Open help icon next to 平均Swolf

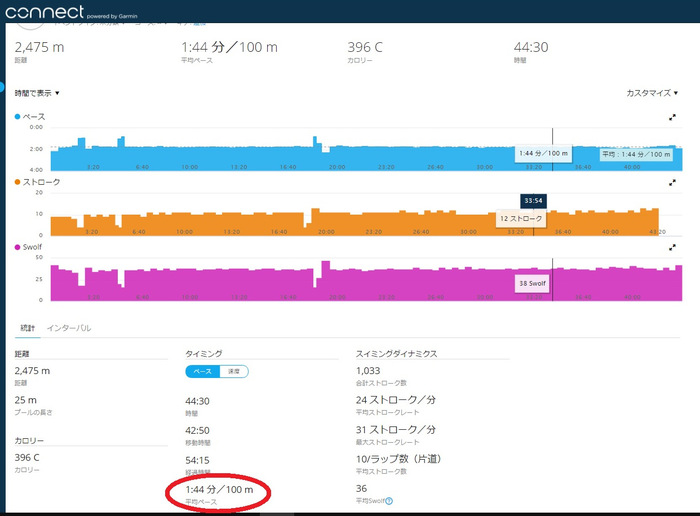click(389, 501)
